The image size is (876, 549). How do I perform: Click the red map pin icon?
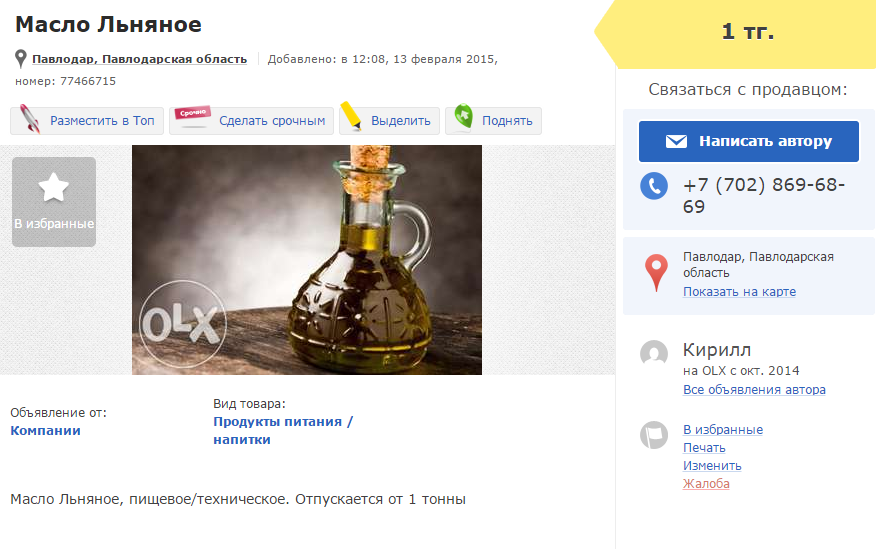pyautogui.click(x=655, y=272)
